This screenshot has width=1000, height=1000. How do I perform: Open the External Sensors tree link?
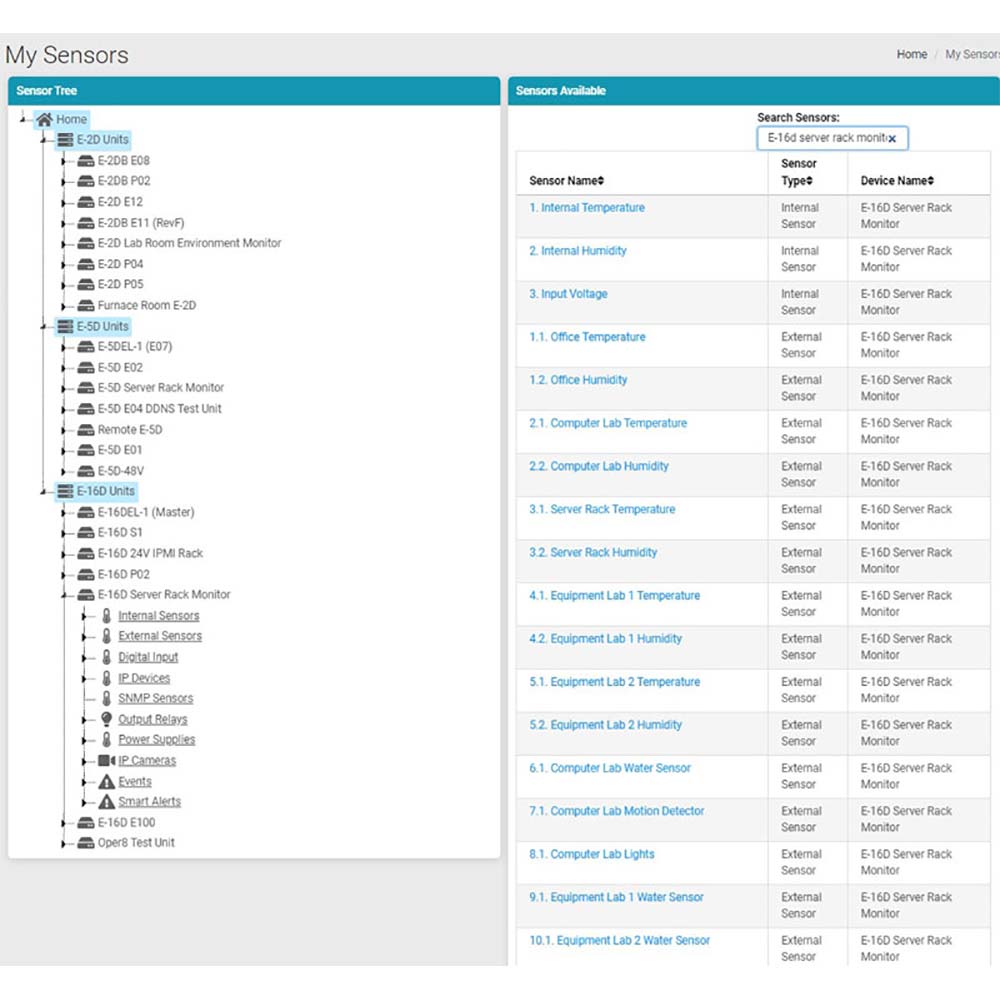[x=159, y=636]
